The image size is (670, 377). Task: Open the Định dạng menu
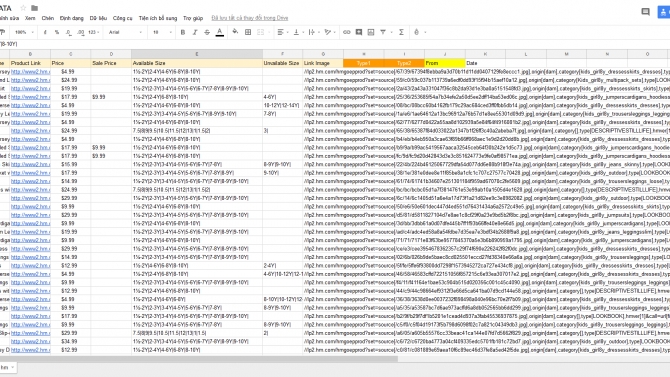pyautogui.click(x=71, y=18)
